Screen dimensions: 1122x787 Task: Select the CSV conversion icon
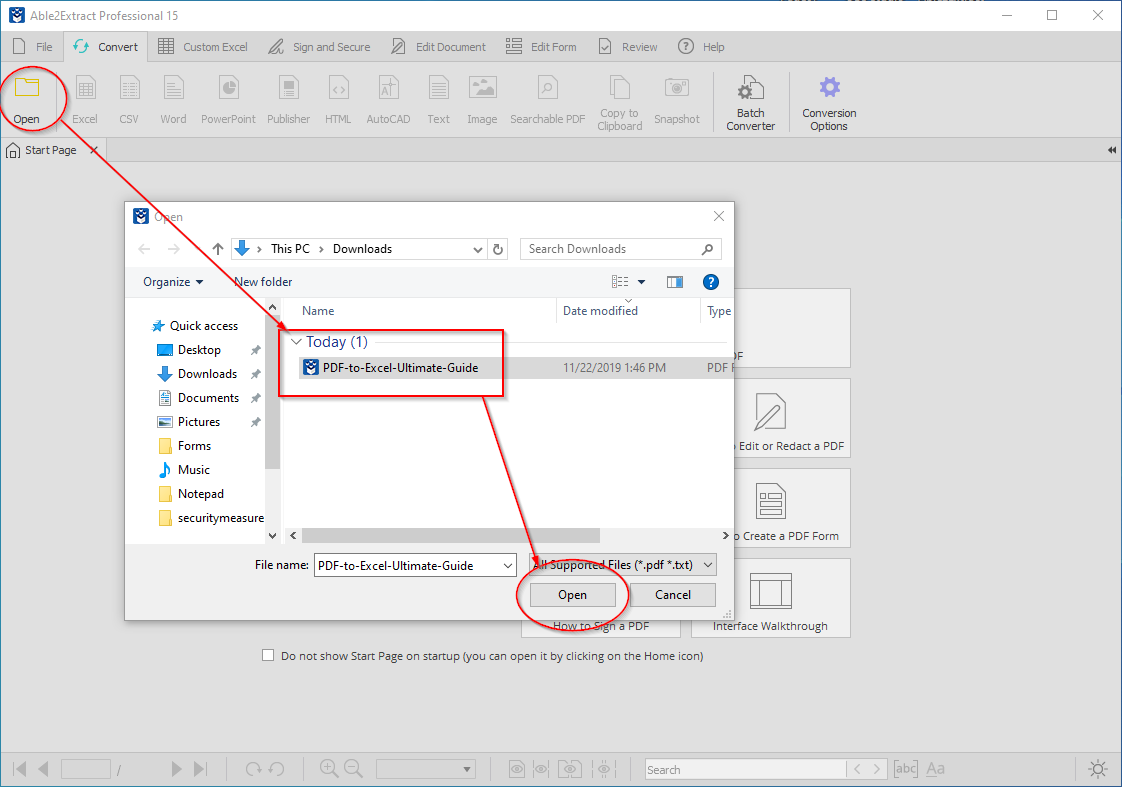point(129,89)
